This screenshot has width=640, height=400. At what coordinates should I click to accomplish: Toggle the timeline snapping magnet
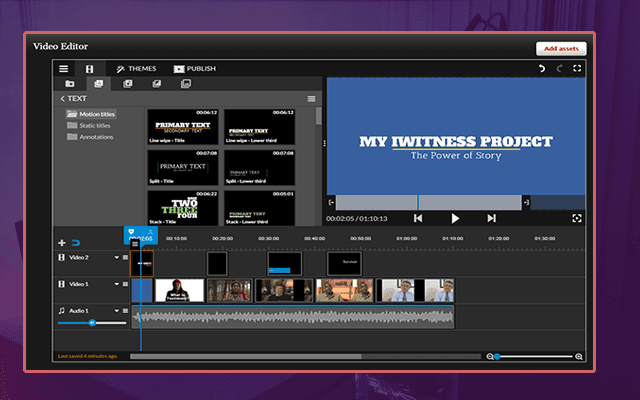pyautogui.click(x=76, y=243)
